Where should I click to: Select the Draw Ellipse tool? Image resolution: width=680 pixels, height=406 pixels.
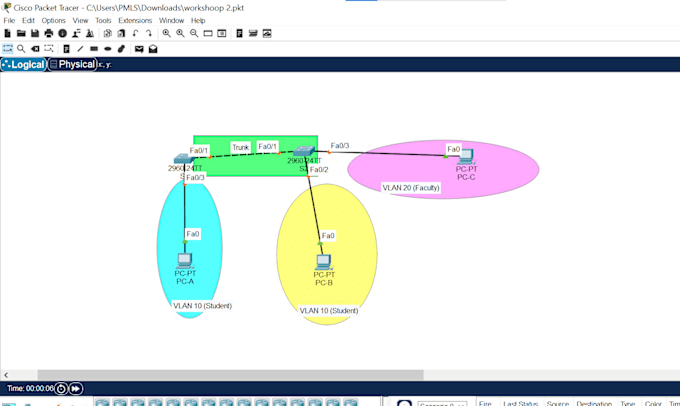108,49
